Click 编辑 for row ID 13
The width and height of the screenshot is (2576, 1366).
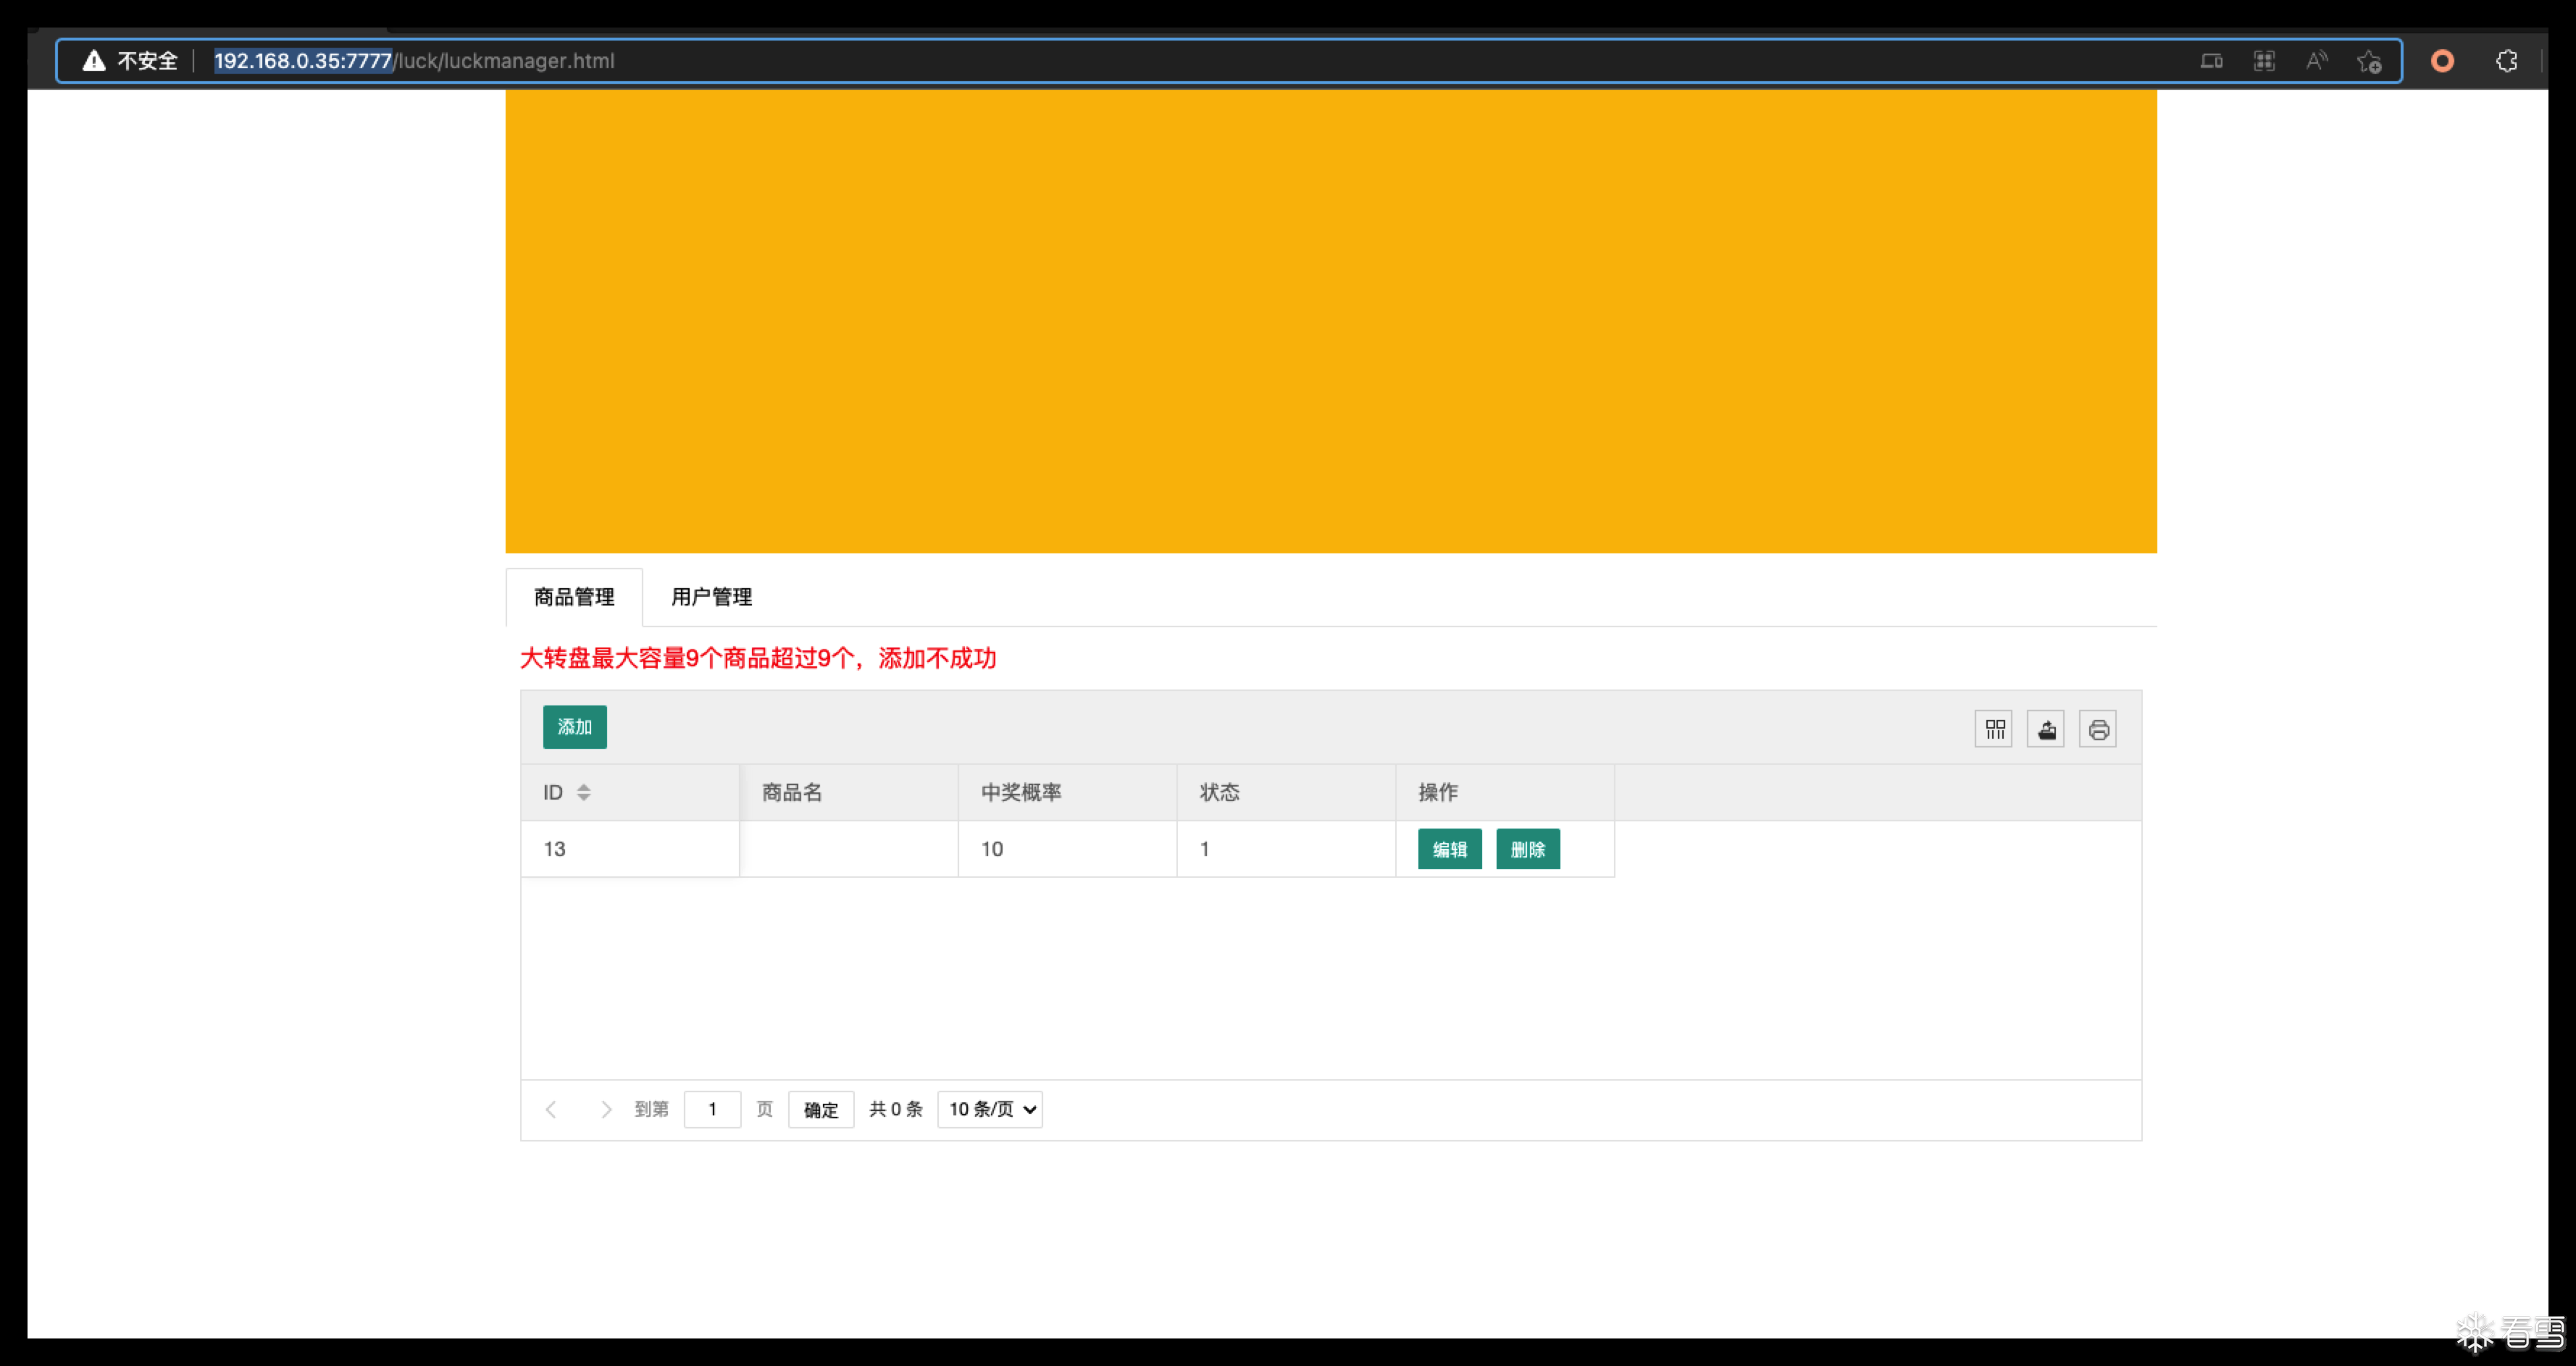click(1449, 849)
